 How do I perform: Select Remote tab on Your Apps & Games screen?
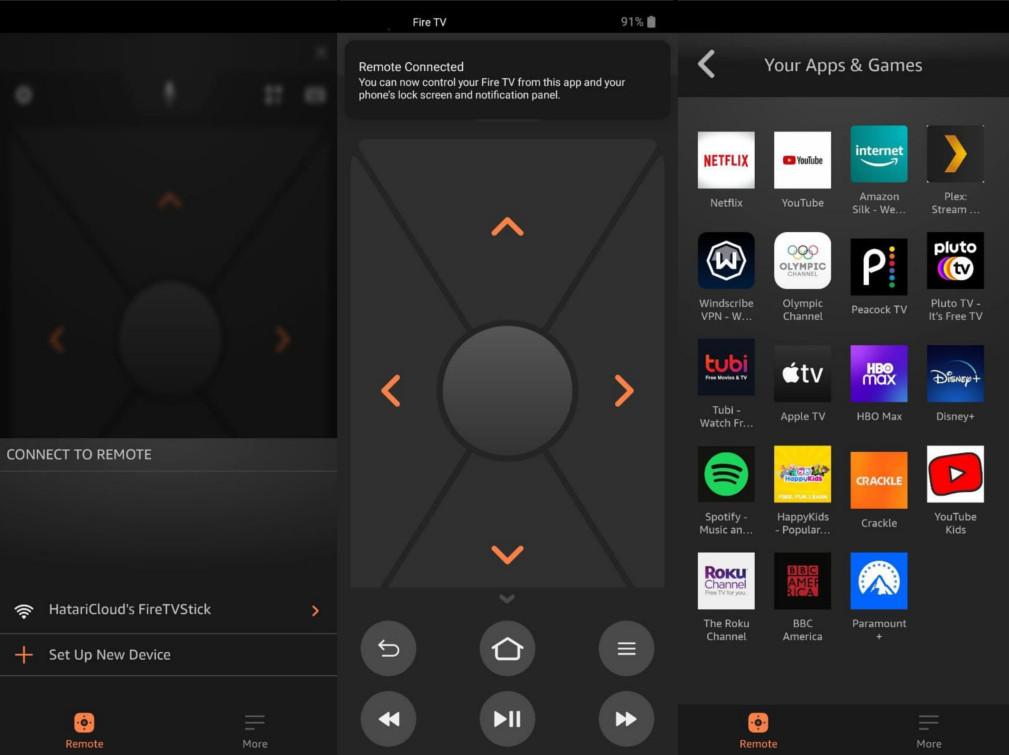pyautogui.click(x=758, y=731)
